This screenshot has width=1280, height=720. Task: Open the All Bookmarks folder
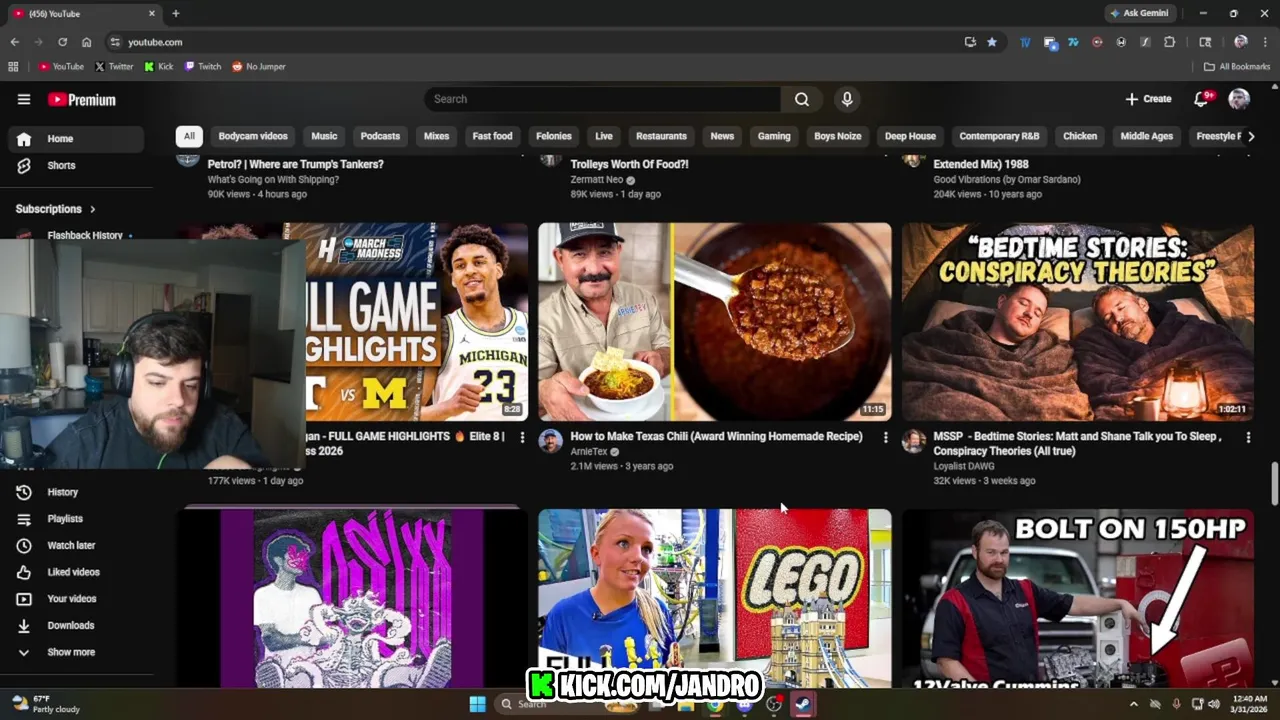click(x=1237, y=67)
